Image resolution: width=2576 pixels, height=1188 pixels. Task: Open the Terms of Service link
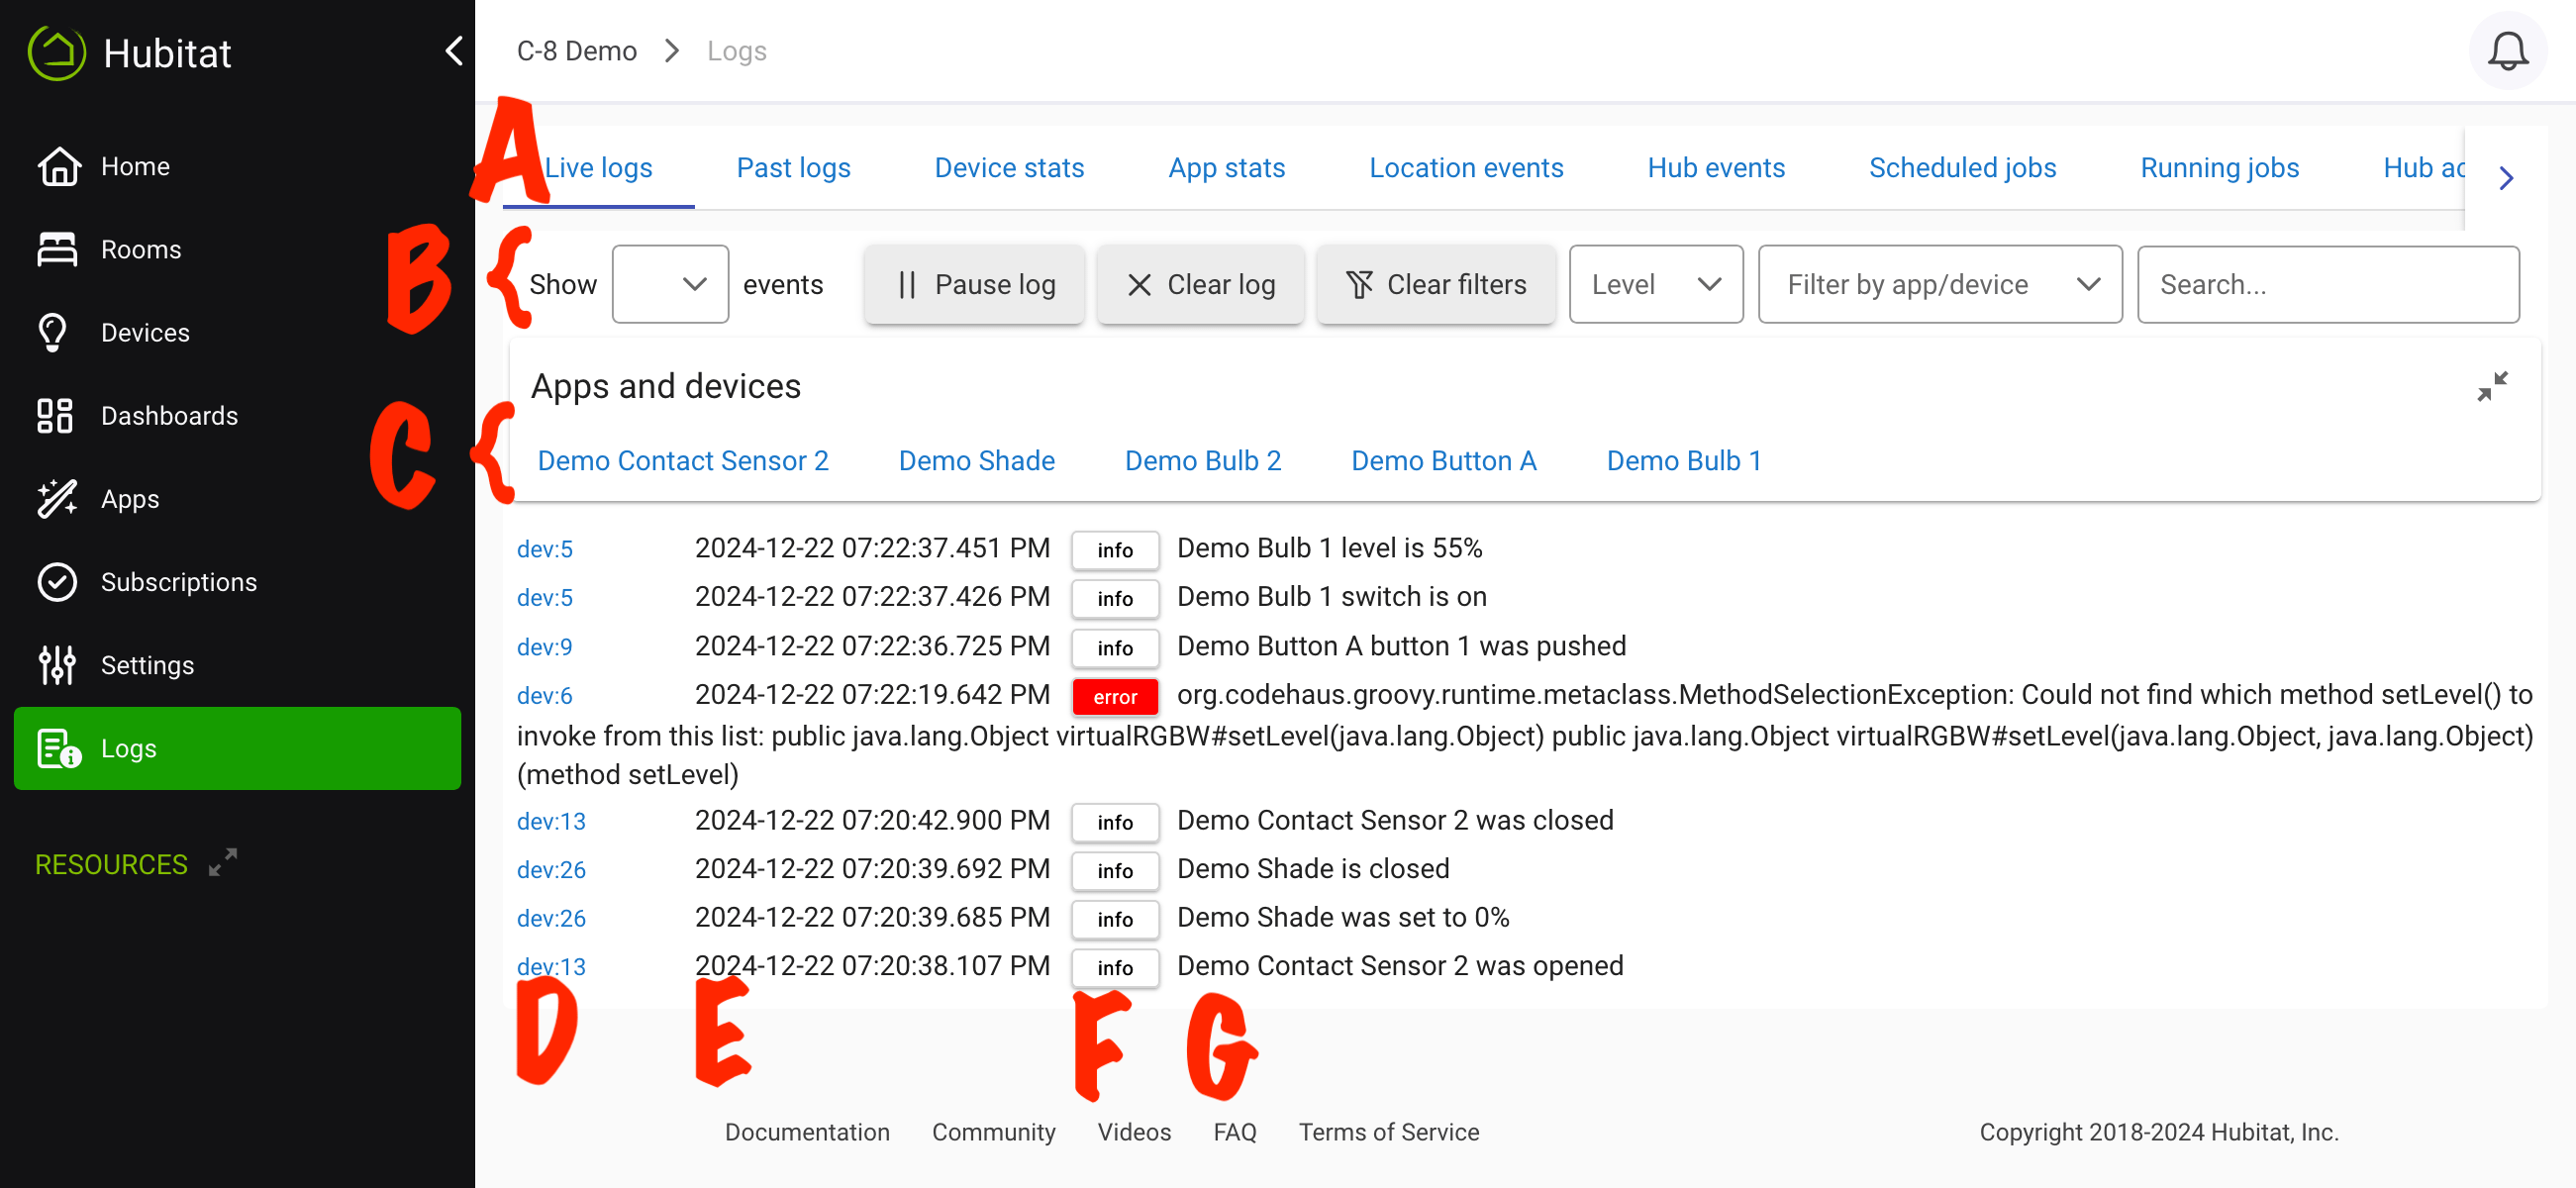[1389, 1132]
